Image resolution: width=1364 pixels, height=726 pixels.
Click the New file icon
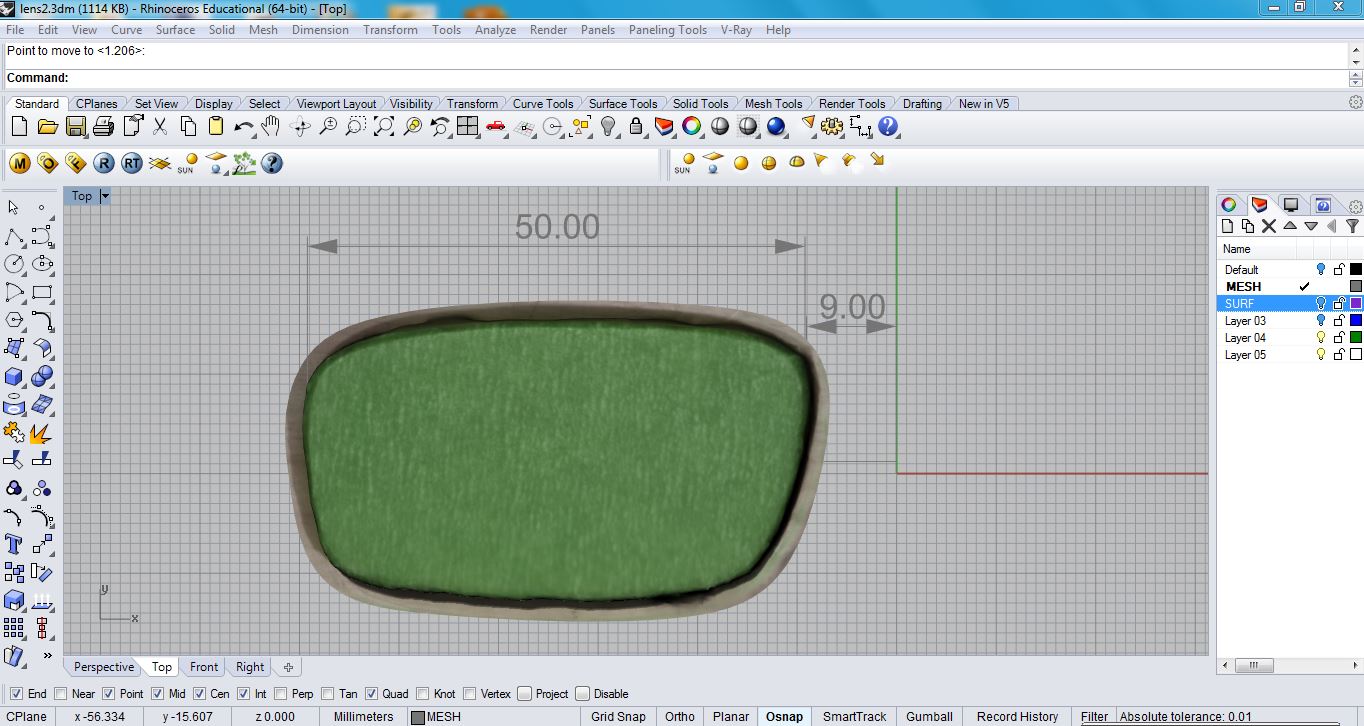pos(19,127)
